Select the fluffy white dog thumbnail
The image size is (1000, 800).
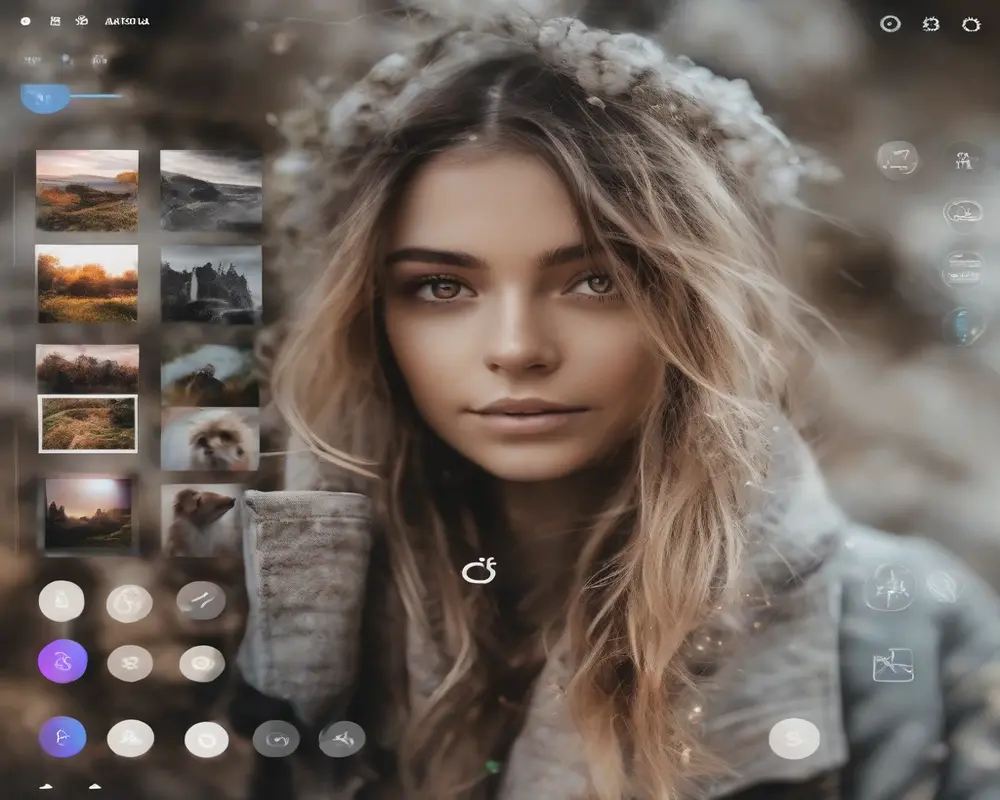(210, 440)
